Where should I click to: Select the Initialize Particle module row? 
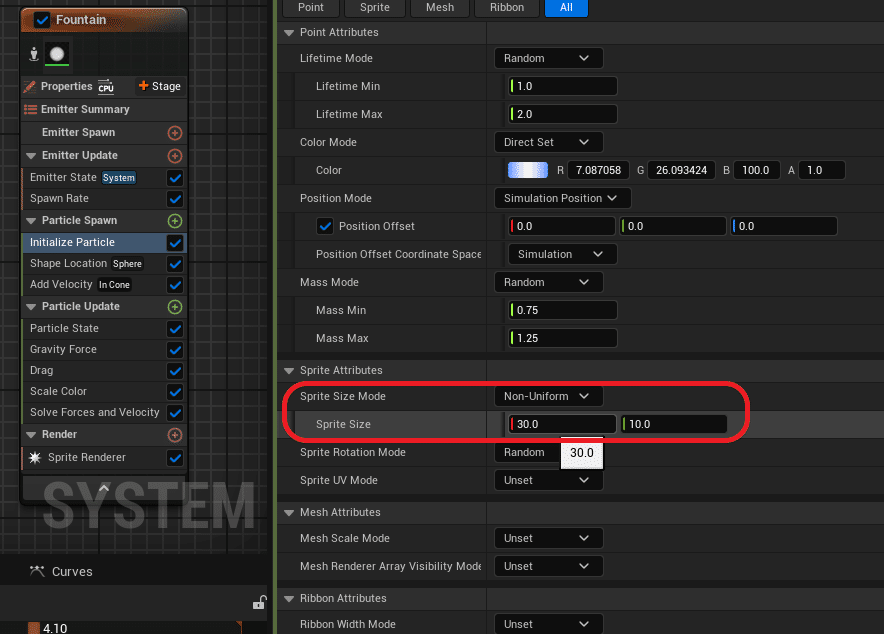tap(104, 242)
